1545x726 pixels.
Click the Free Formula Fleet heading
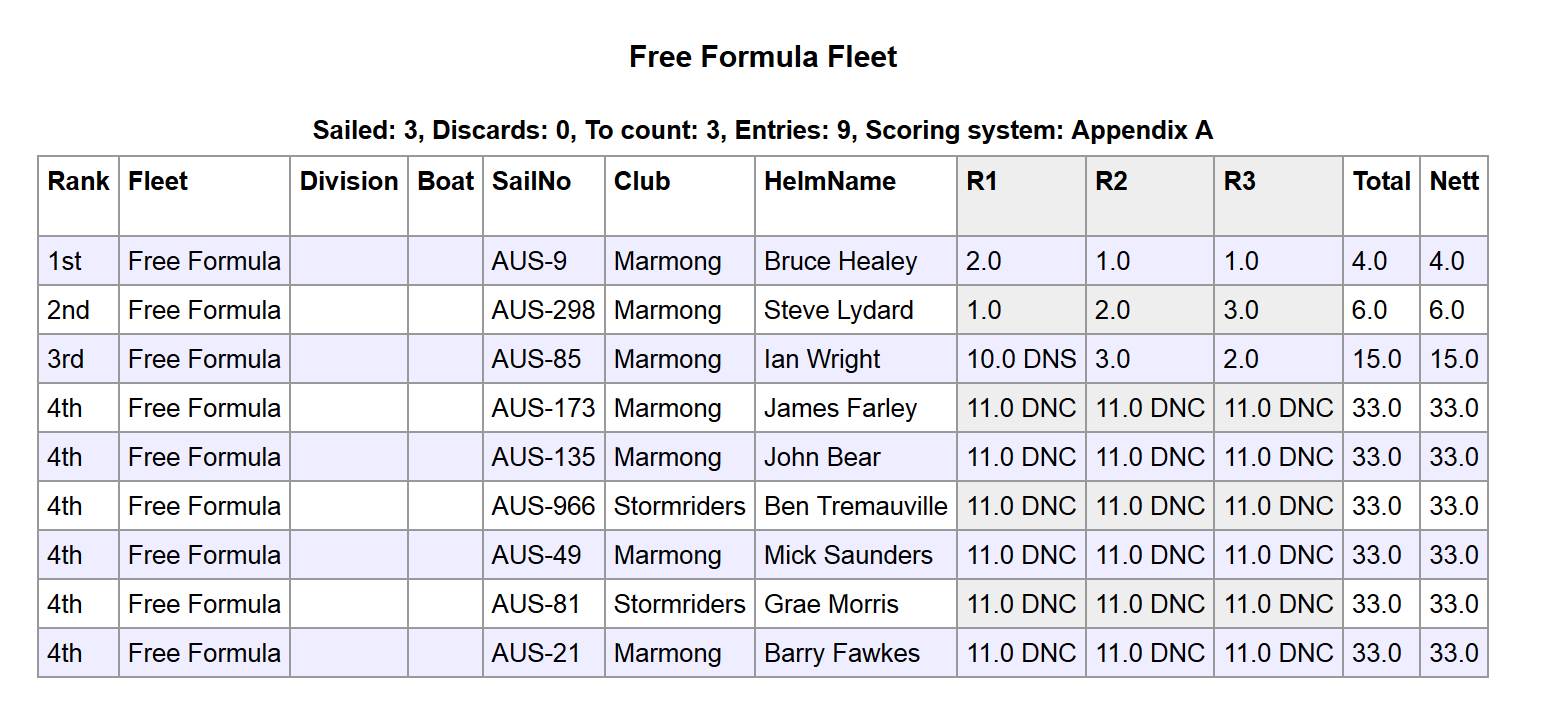[763, 57]
